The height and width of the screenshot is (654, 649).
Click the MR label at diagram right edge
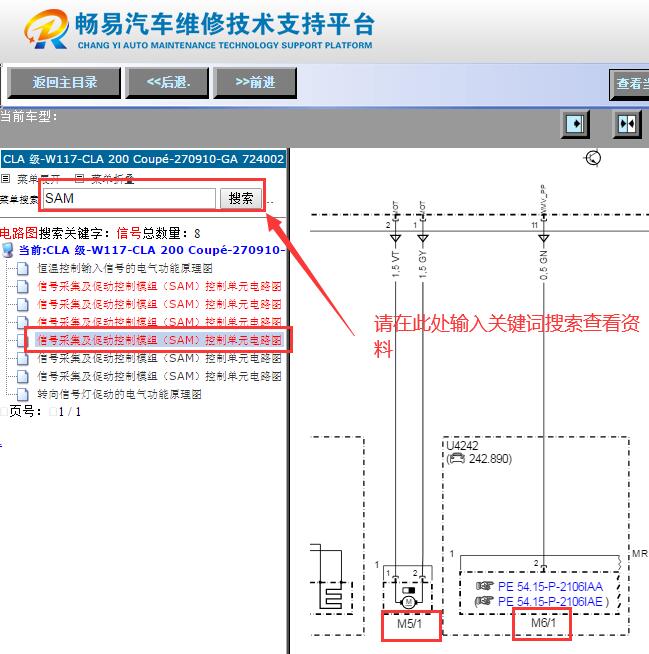click(x=640, y=553)
